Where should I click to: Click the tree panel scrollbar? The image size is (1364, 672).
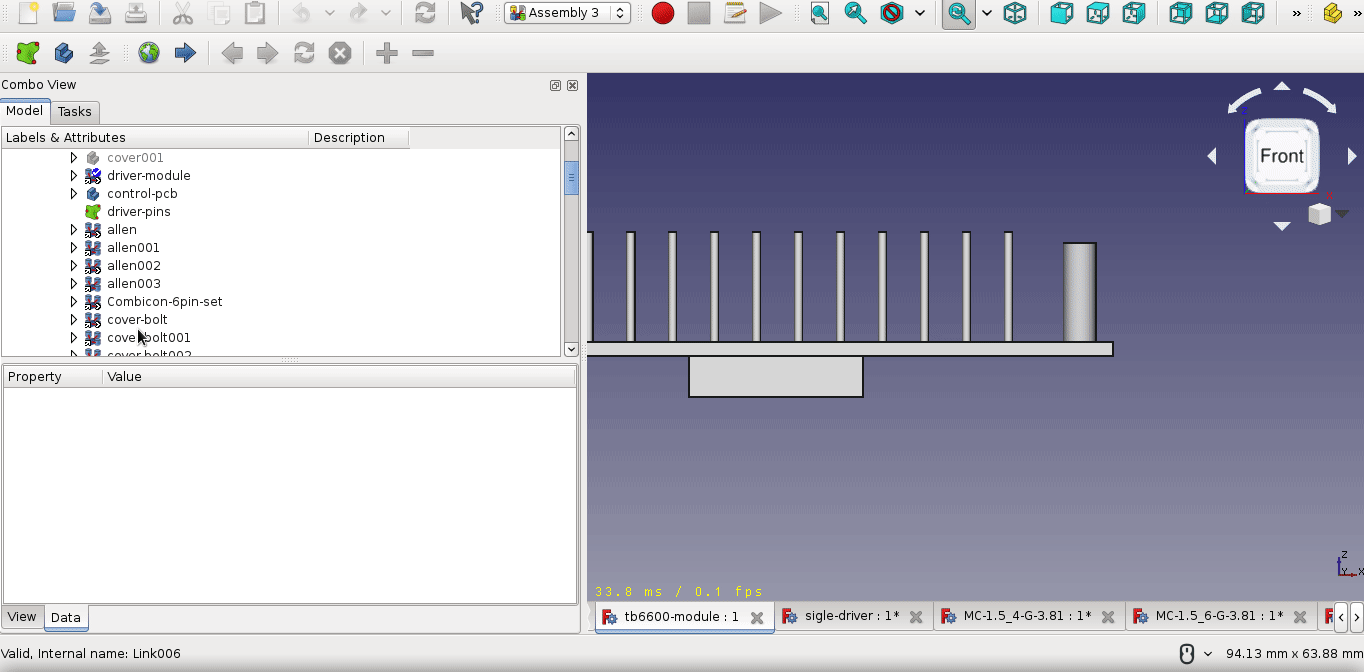click(571, 178)
